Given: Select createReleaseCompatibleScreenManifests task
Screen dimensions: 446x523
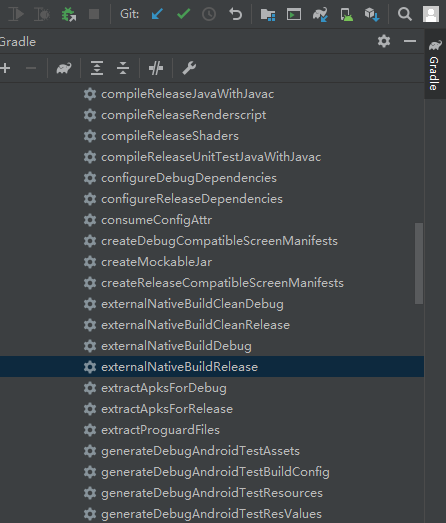Looking at the screenshot, I should point(222,283).
